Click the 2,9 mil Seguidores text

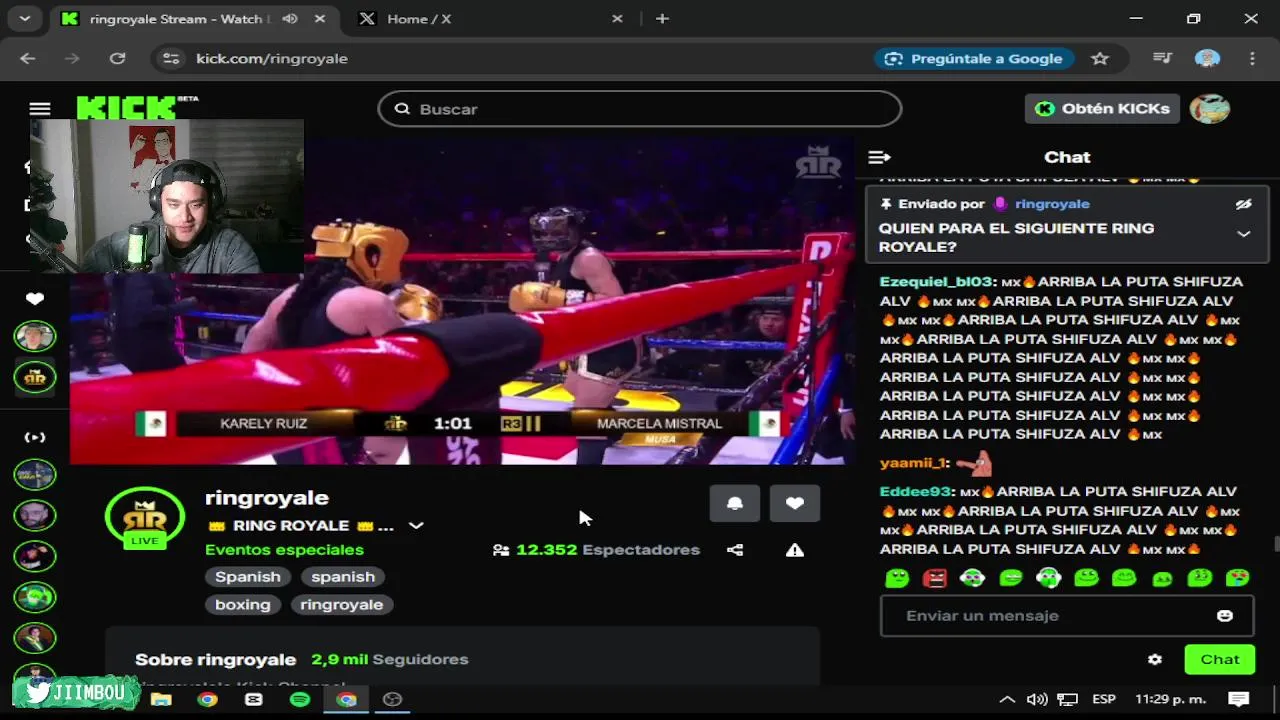[x=390, y=659]
